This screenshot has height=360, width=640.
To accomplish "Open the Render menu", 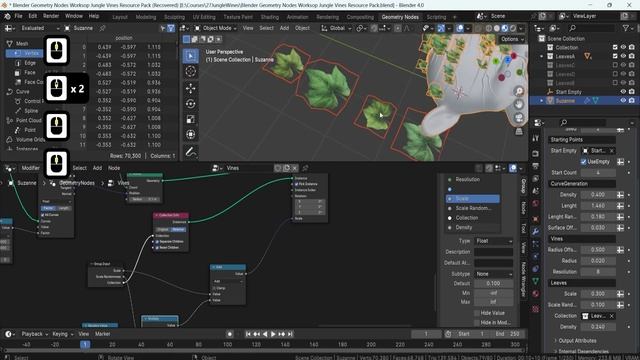I will pyautogui.click(x=51, y=16).
